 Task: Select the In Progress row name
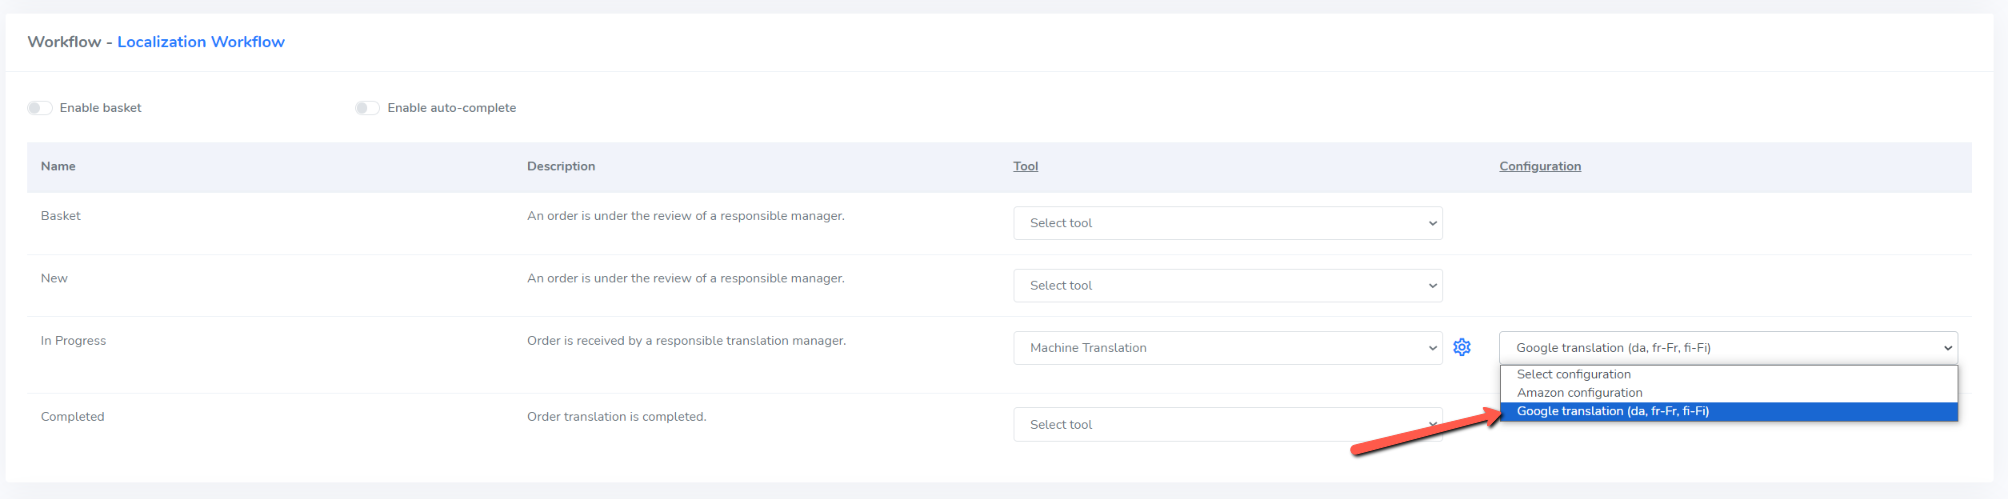click(x=73, y=341)
